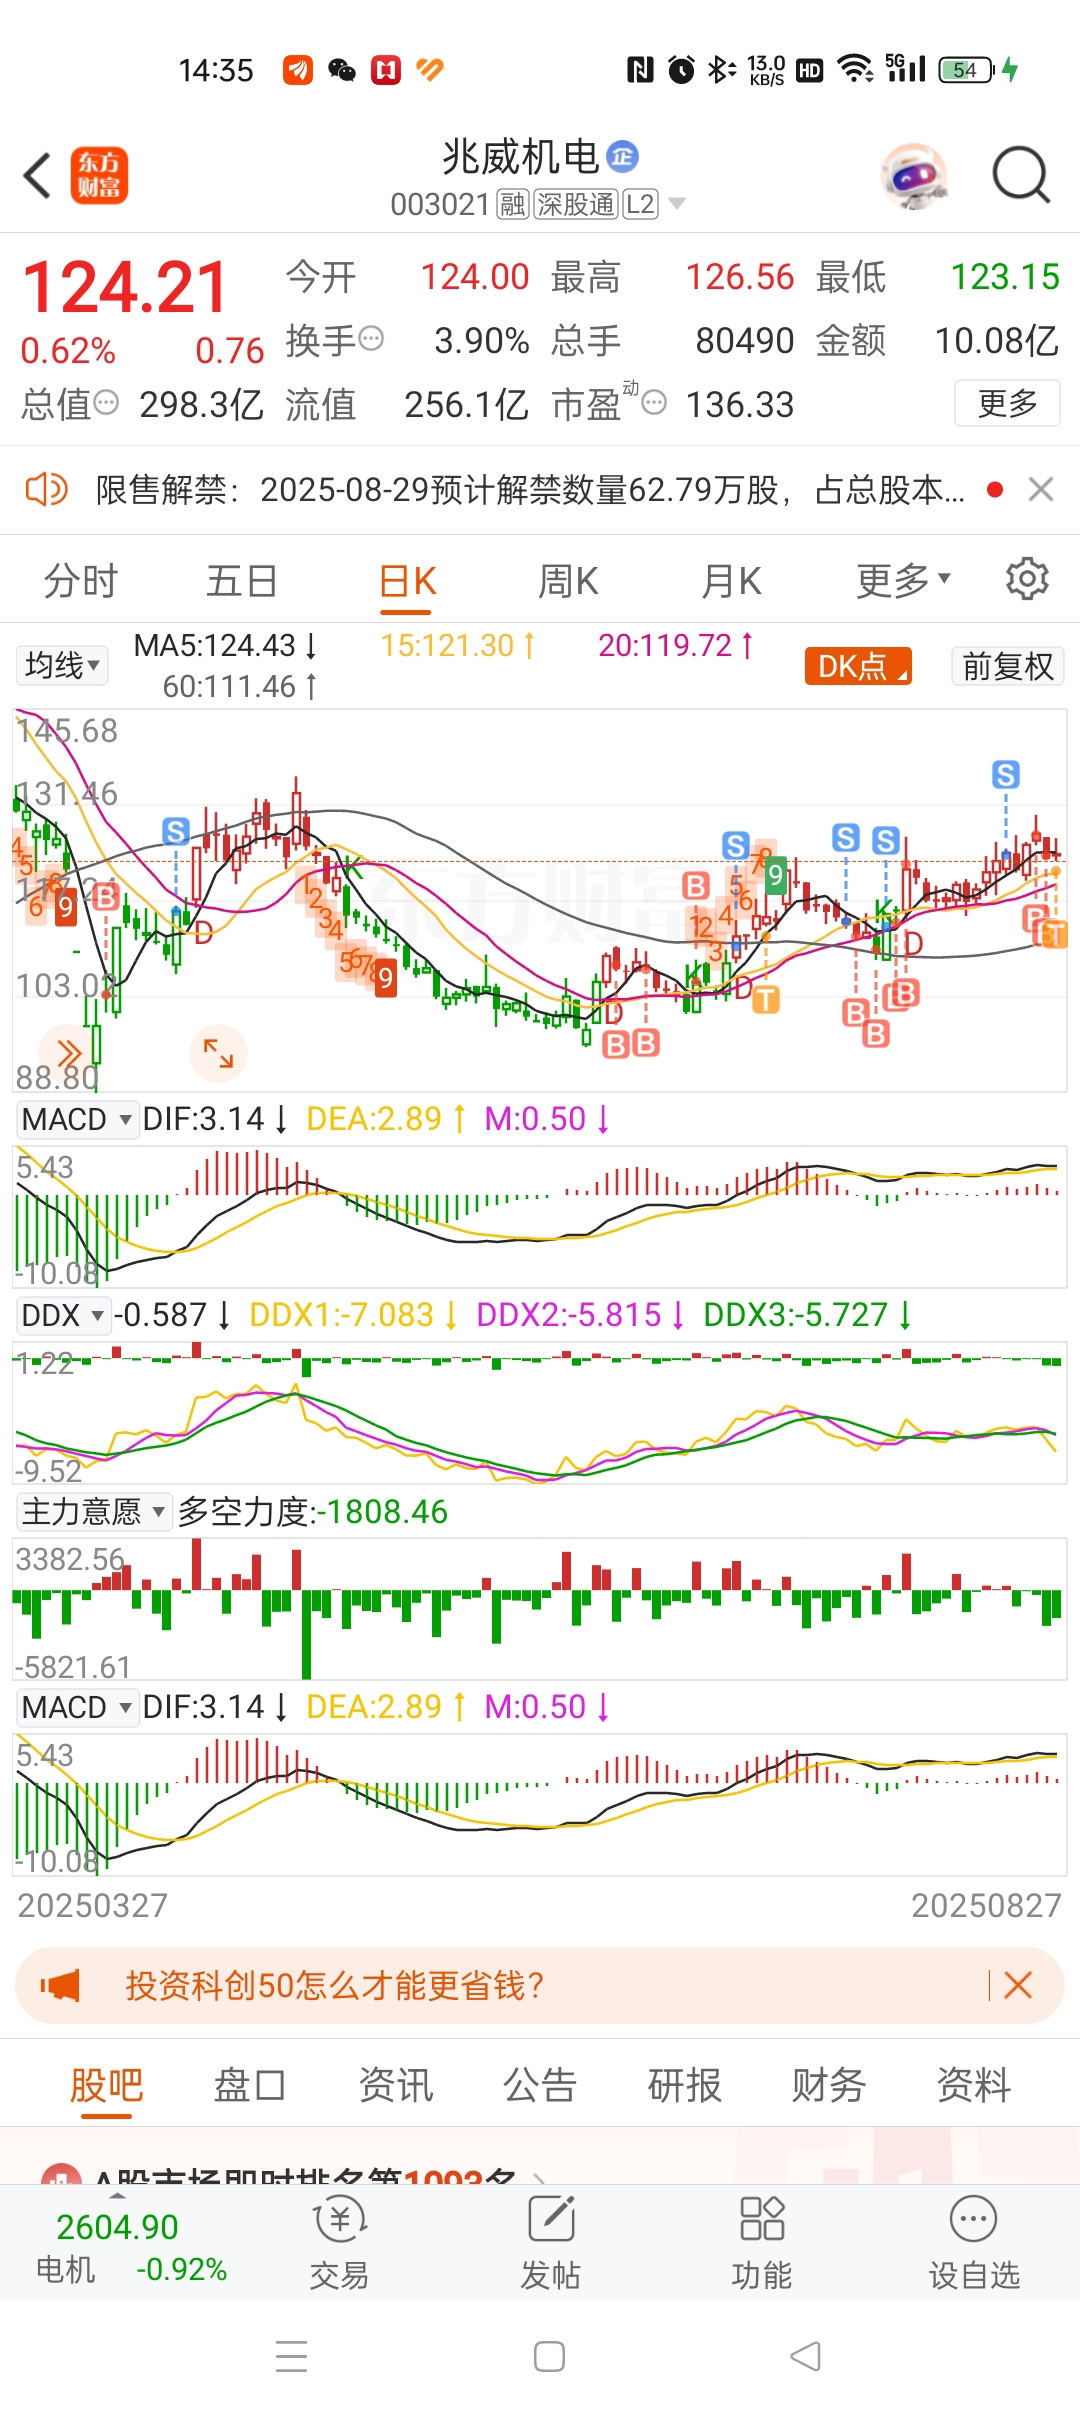Tap the 多空力度:-1808.46 value

(312, 1511)
